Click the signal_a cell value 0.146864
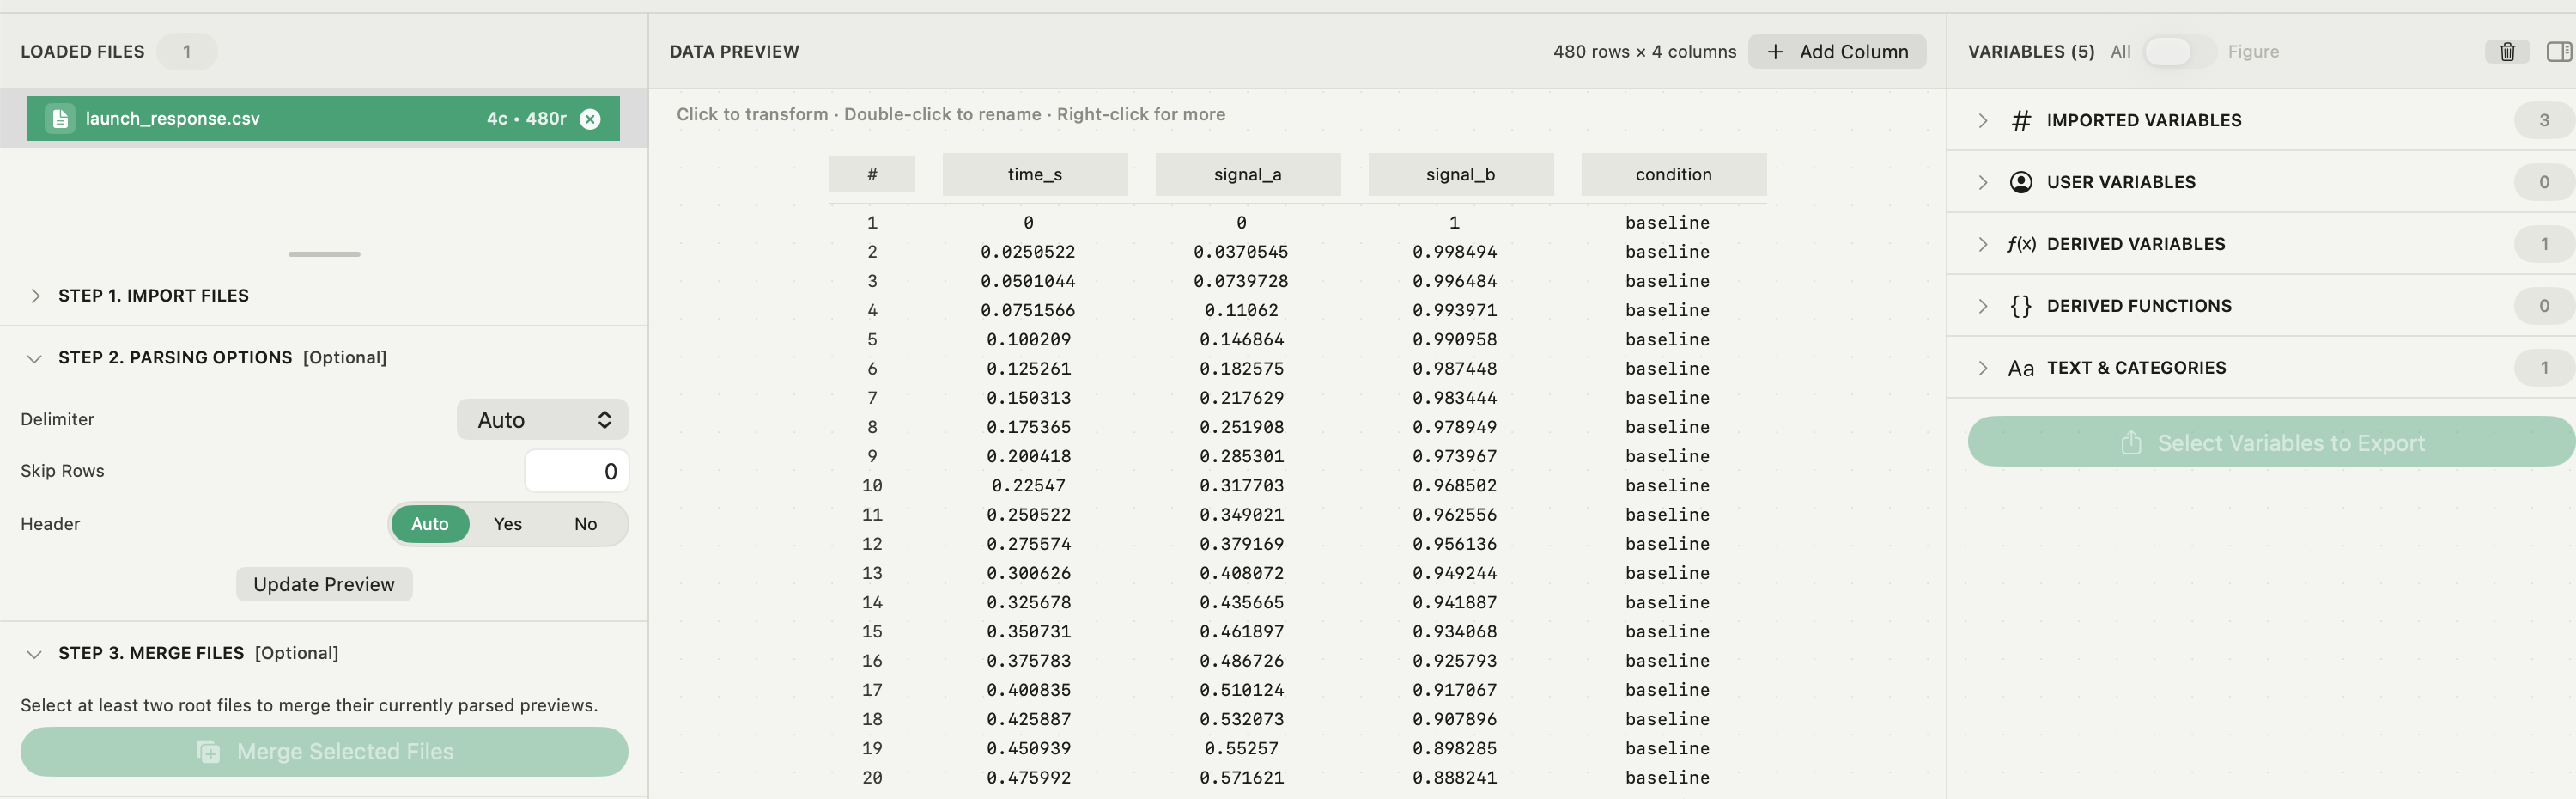 [1241, 340]
